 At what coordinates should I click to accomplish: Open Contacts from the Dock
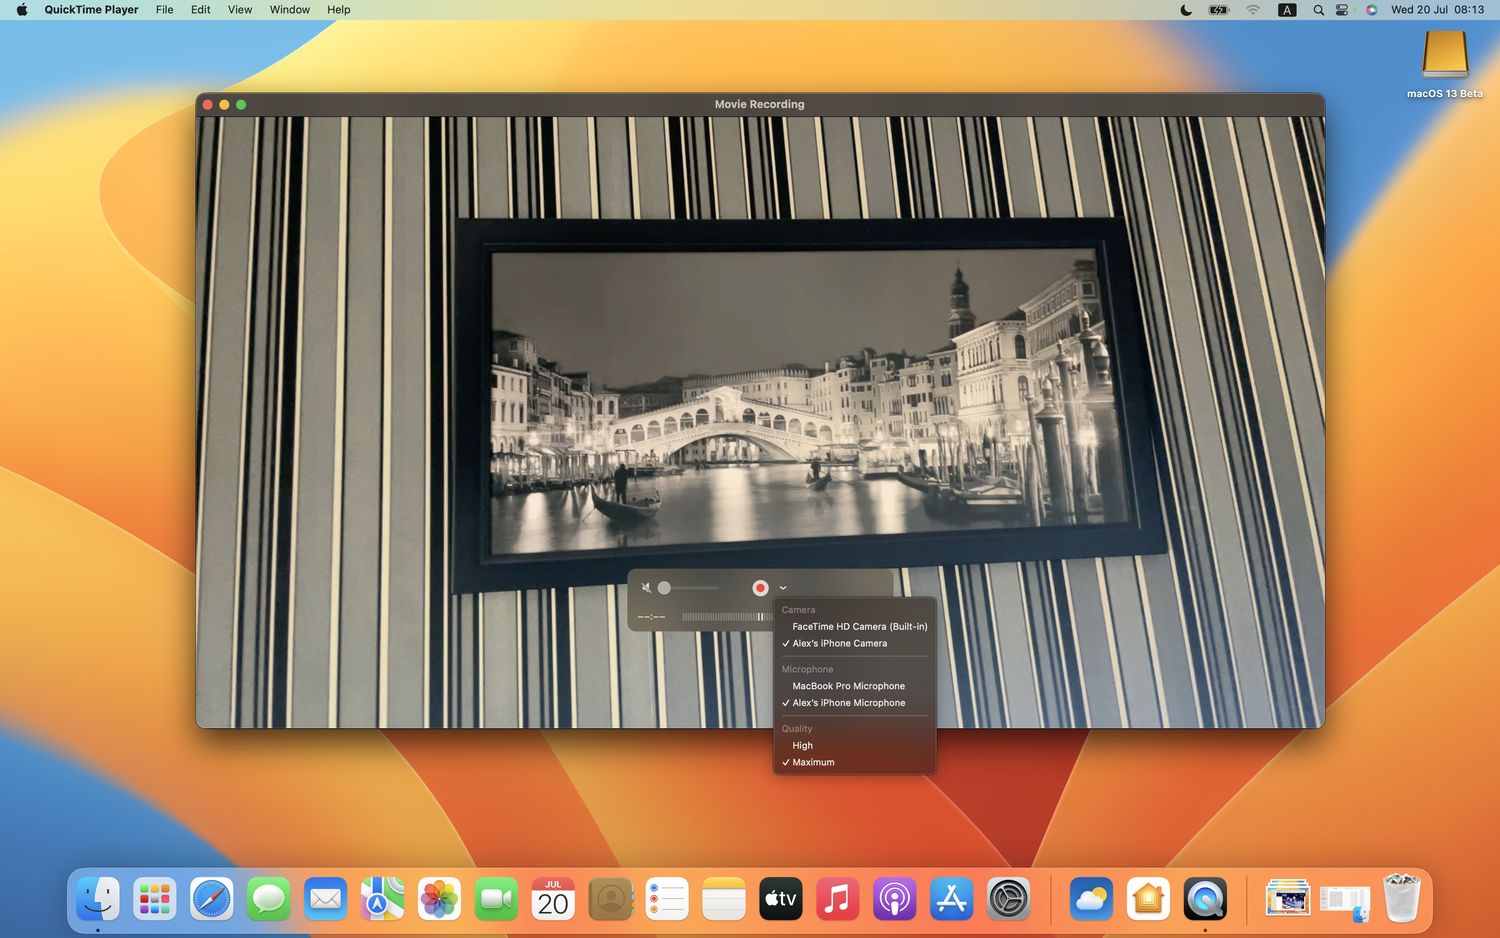click(610, 899)
